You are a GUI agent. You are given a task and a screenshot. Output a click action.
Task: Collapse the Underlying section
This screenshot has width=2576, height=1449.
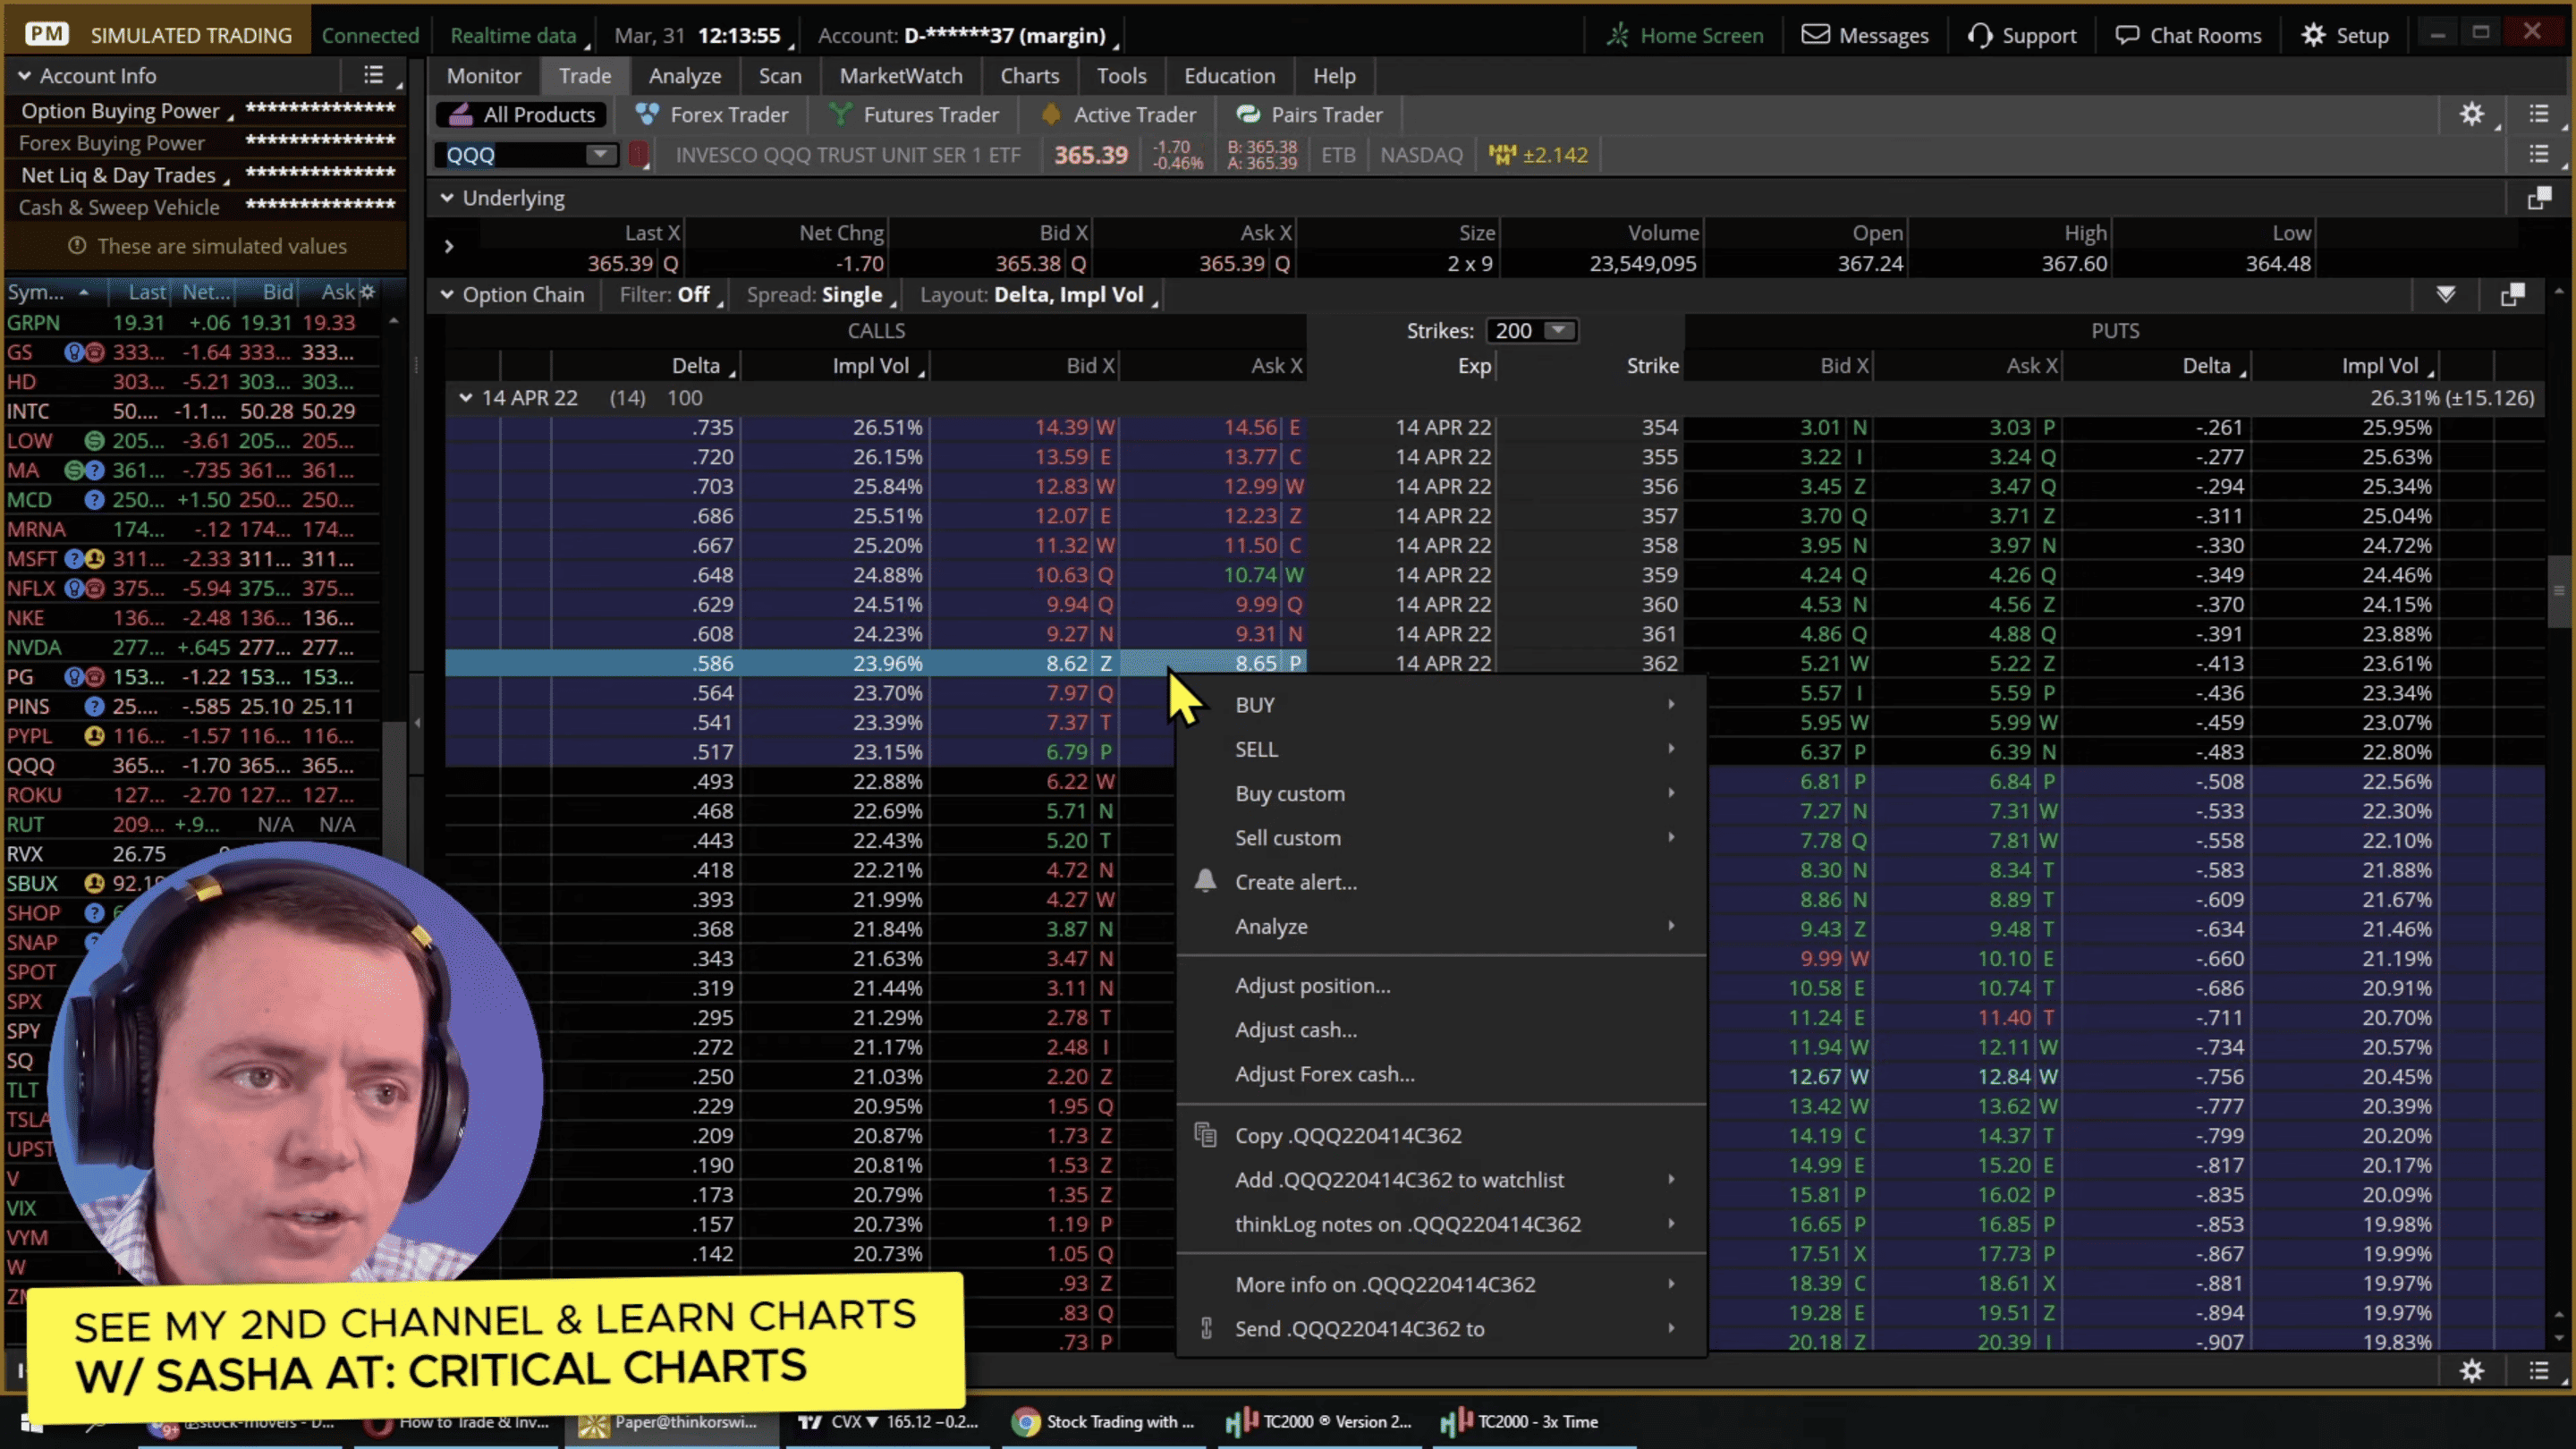[x=447, y=198]
